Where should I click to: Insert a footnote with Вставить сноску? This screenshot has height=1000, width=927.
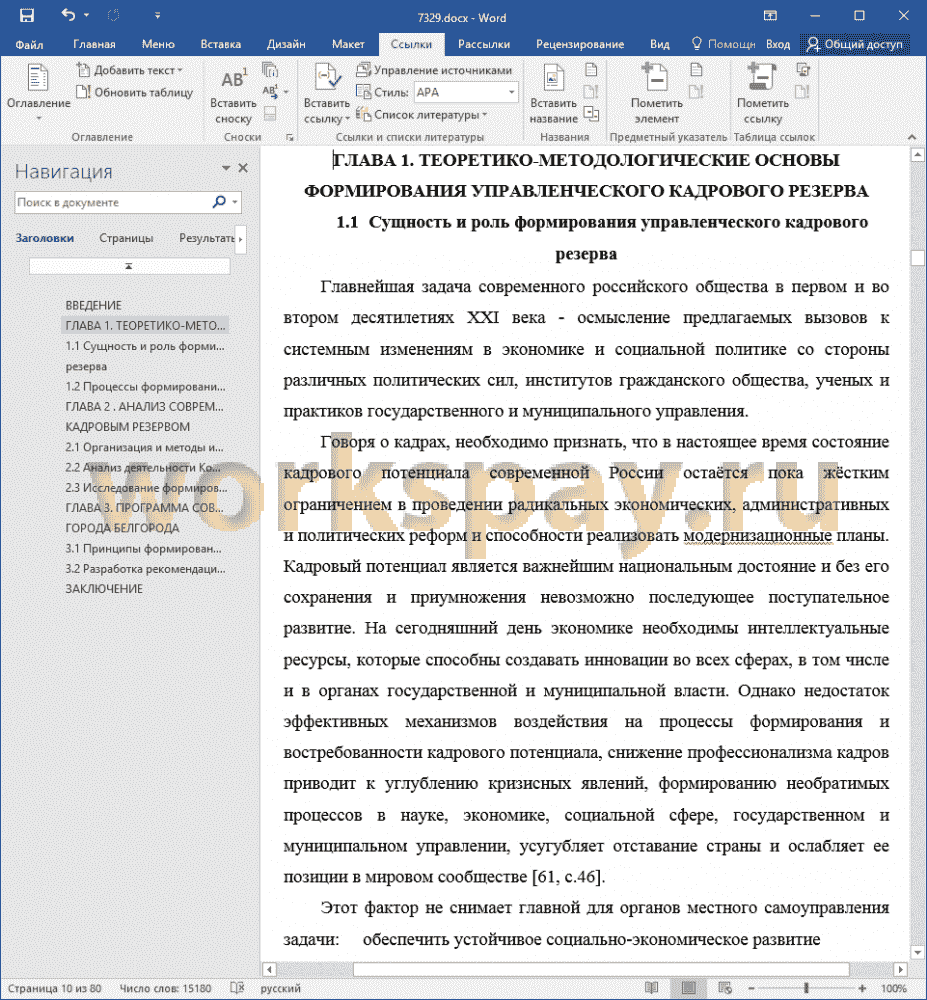(x=233, y=96)
